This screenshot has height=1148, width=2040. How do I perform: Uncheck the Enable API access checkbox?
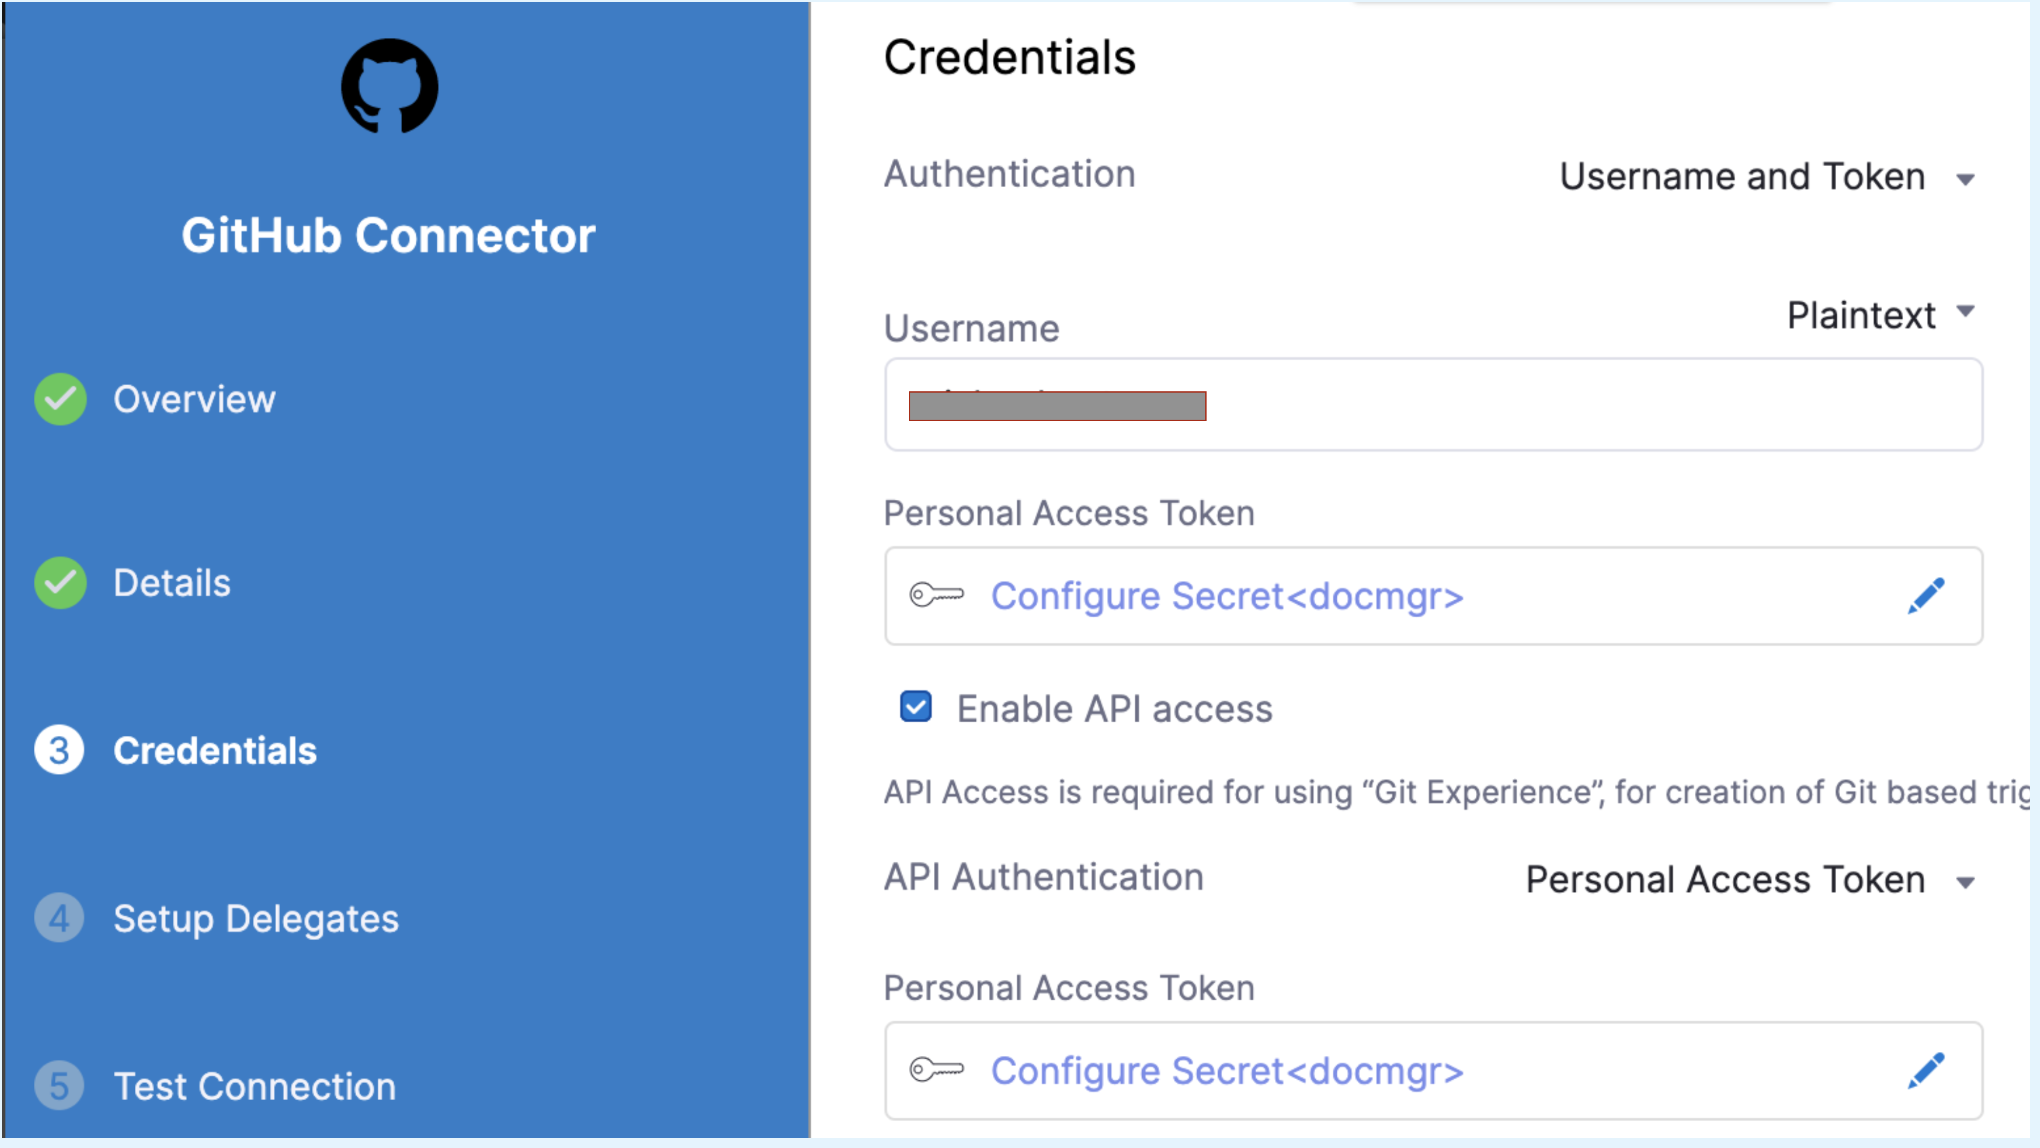tap(915, 707)
